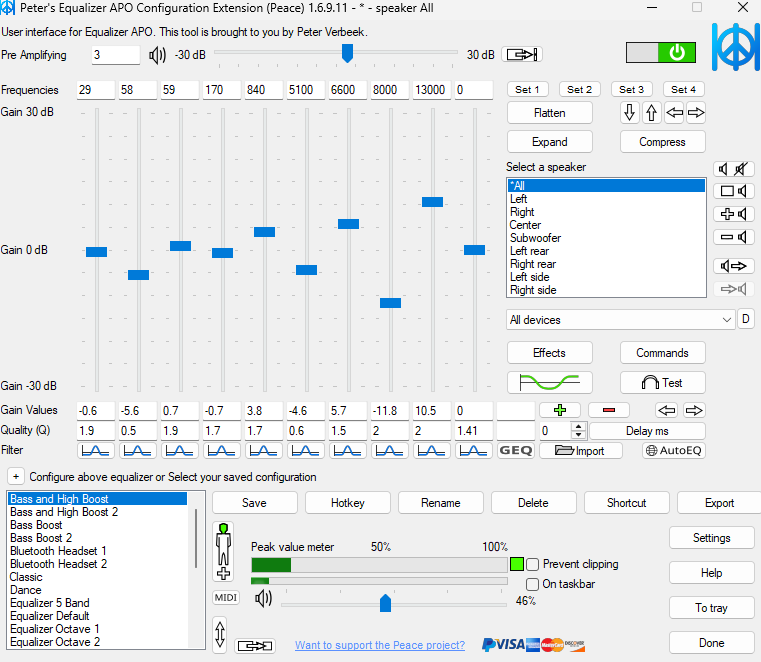761x662 pixels.
Task: Open AutoEQ
Action: coord(673,450)
